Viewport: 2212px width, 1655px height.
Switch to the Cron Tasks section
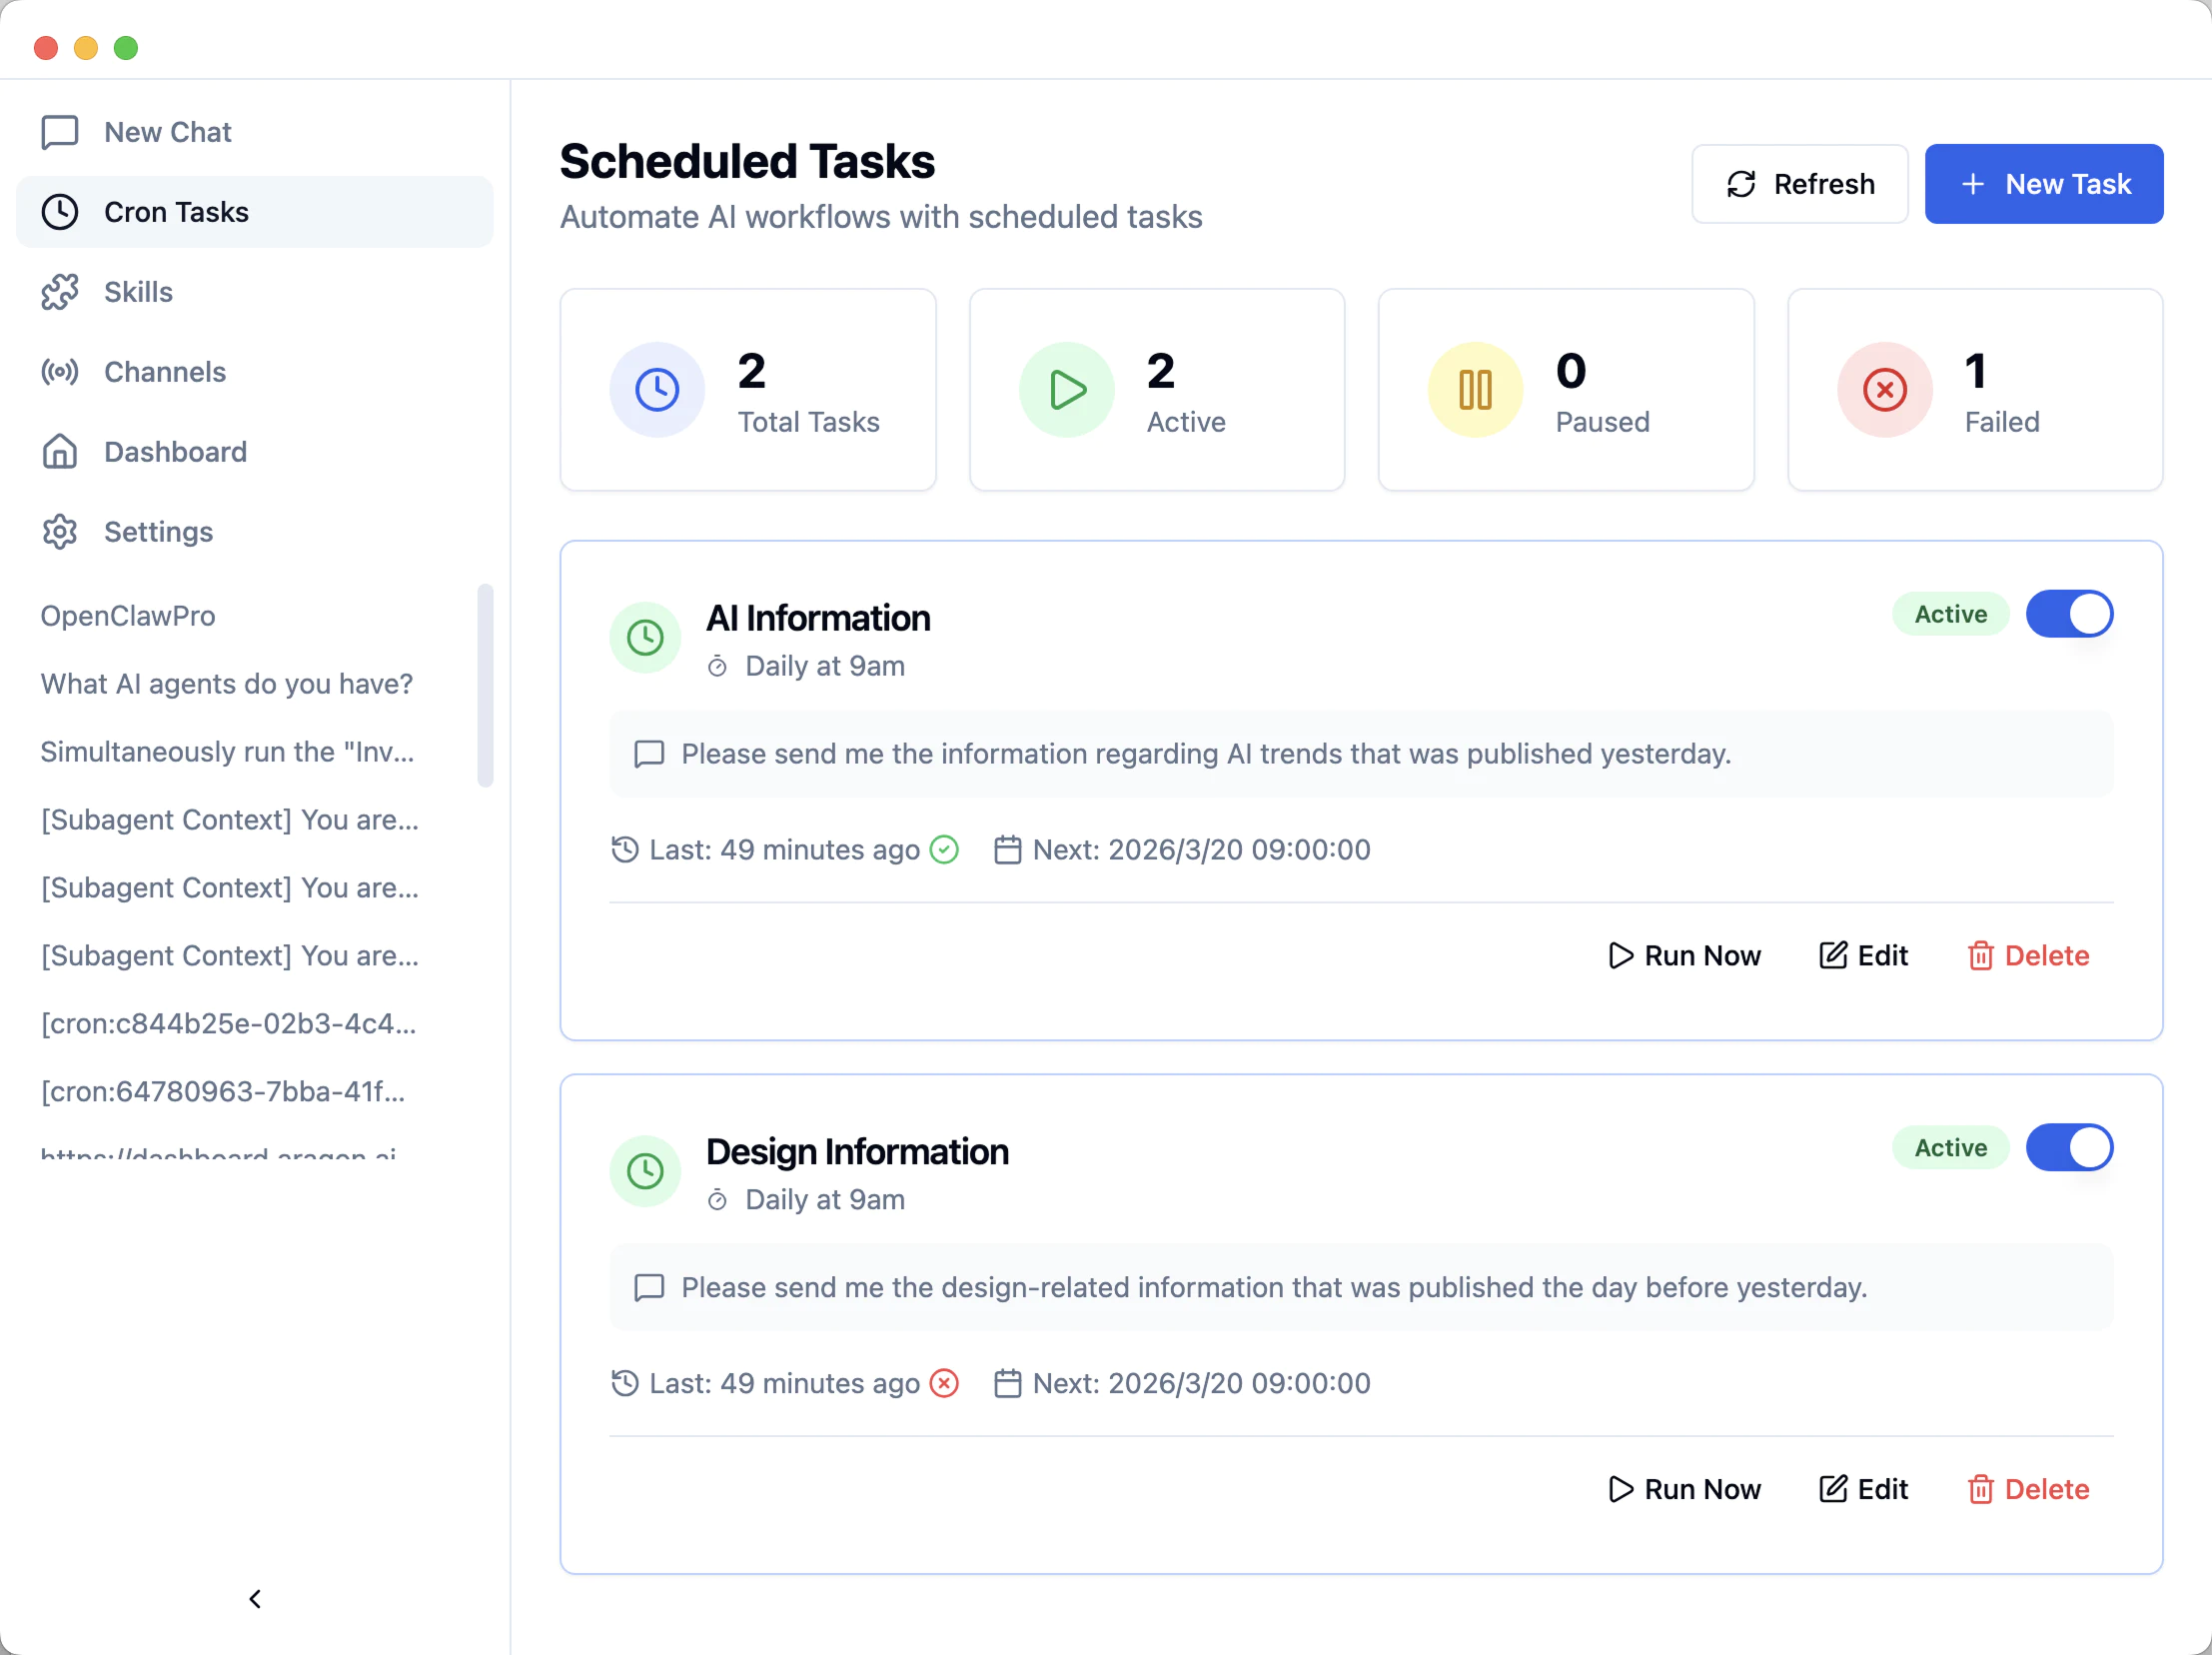pos(177,211)
